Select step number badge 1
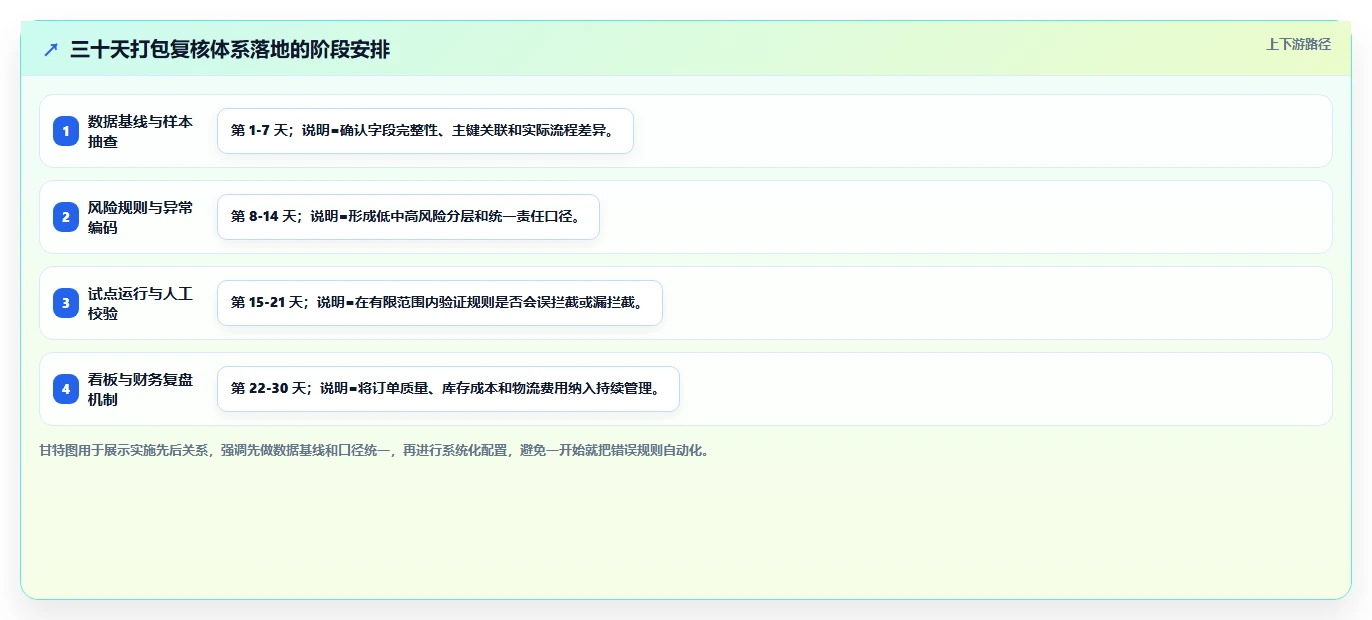 66,131
